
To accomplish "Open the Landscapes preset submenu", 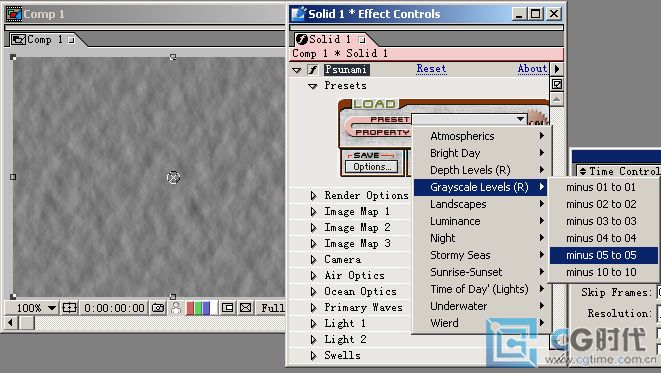I will pos(480,204).
